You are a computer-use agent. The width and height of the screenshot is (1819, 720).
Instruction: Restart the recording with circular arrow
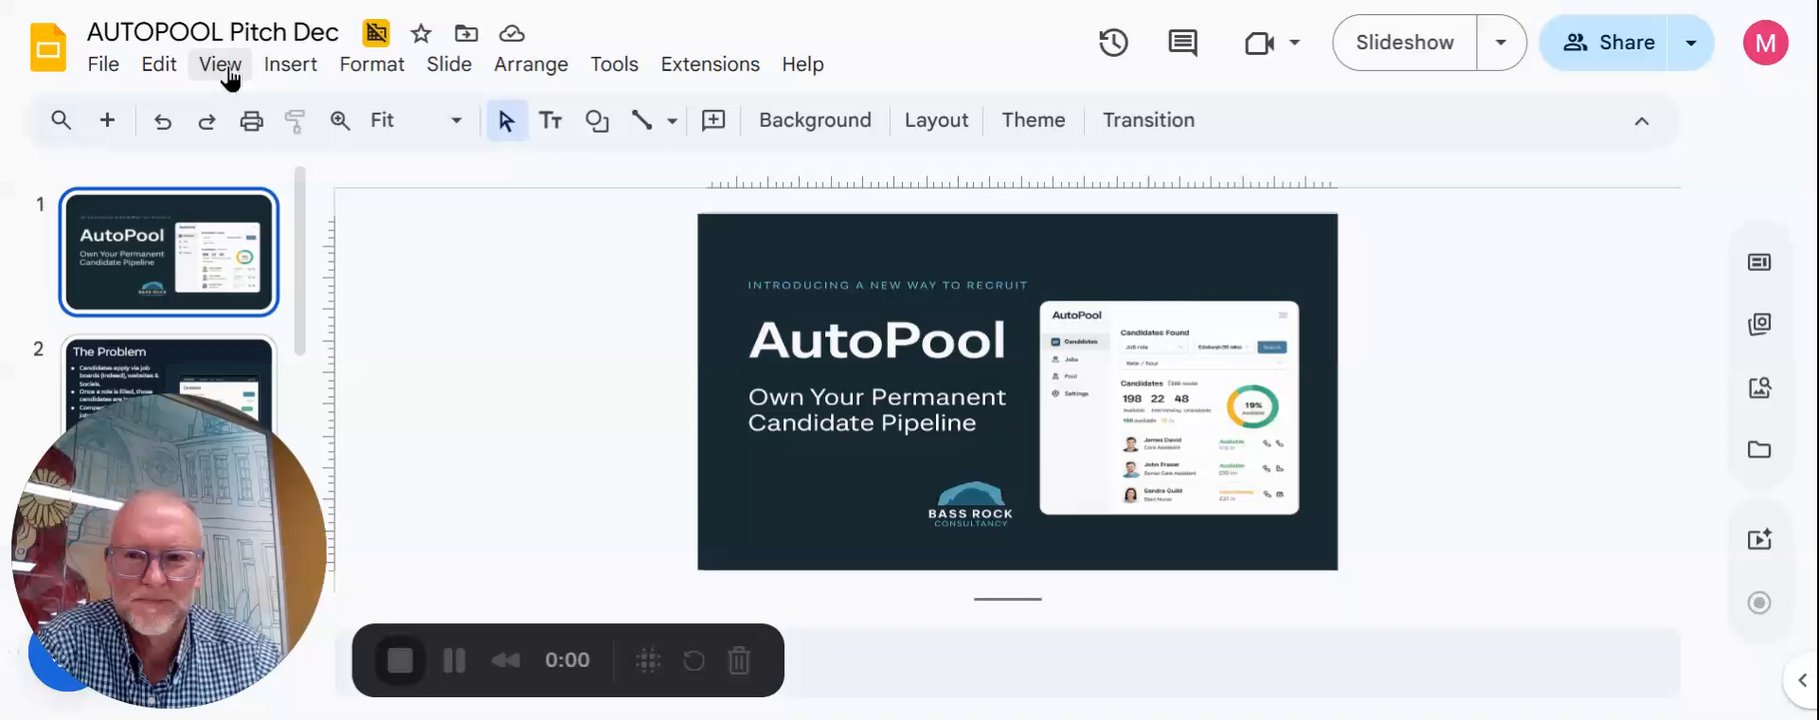tap(693, 660)
